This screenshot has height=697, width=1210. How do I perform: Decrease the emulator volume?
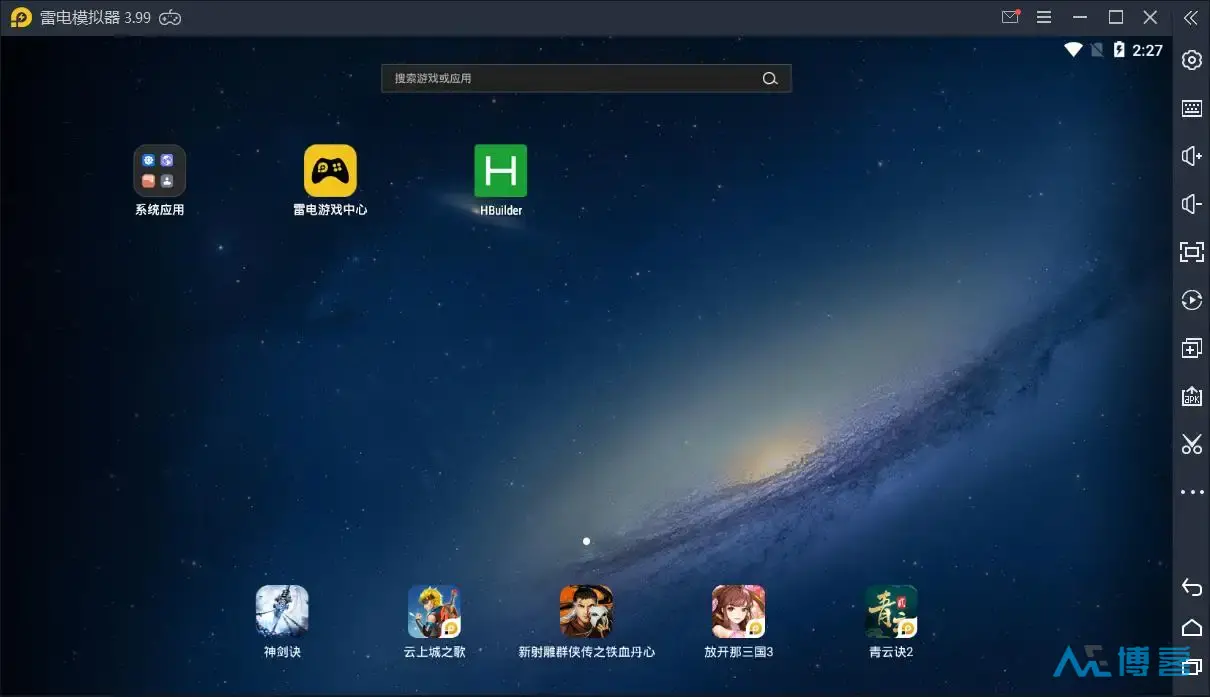click(1191, 204)
